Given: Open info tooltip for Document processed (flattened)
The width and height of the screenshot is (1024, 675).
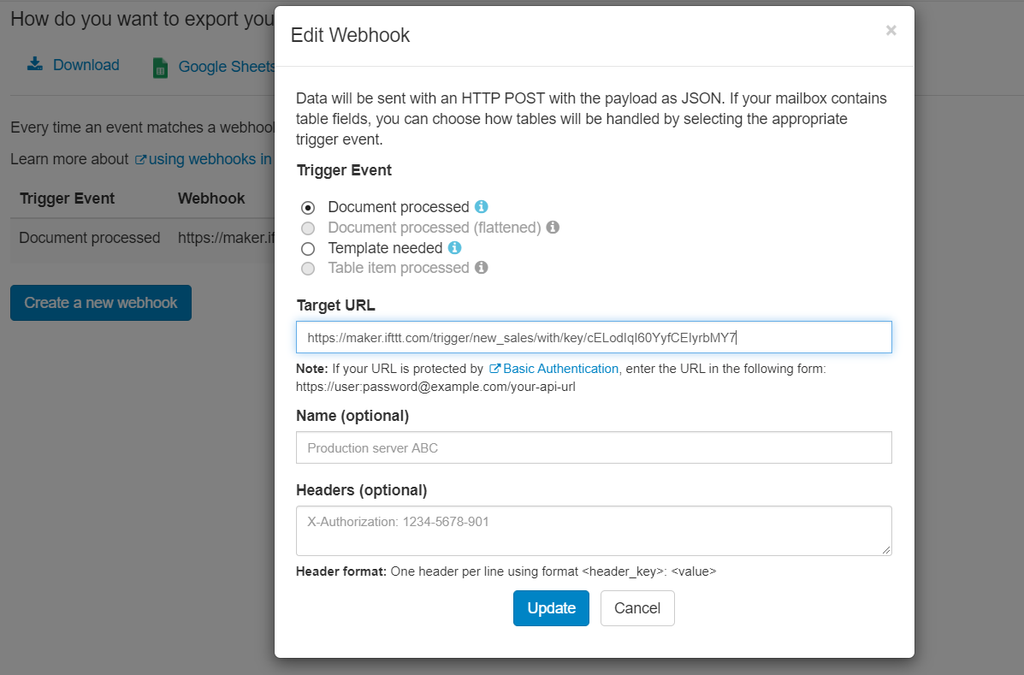Looking at the screenshot, I should pos(552,227).
